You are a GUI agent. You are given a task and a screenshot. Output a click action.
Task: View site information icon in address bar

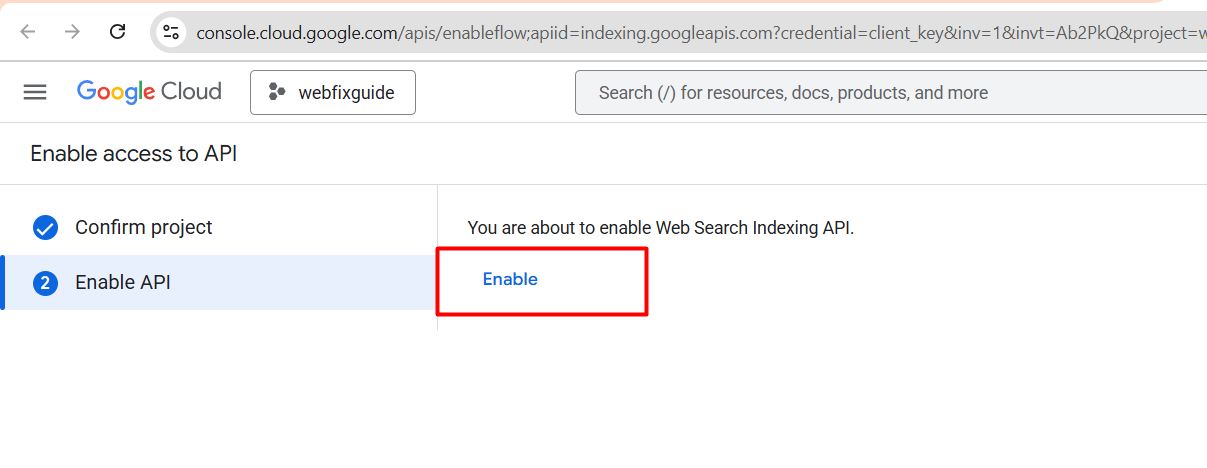[172, 32]
